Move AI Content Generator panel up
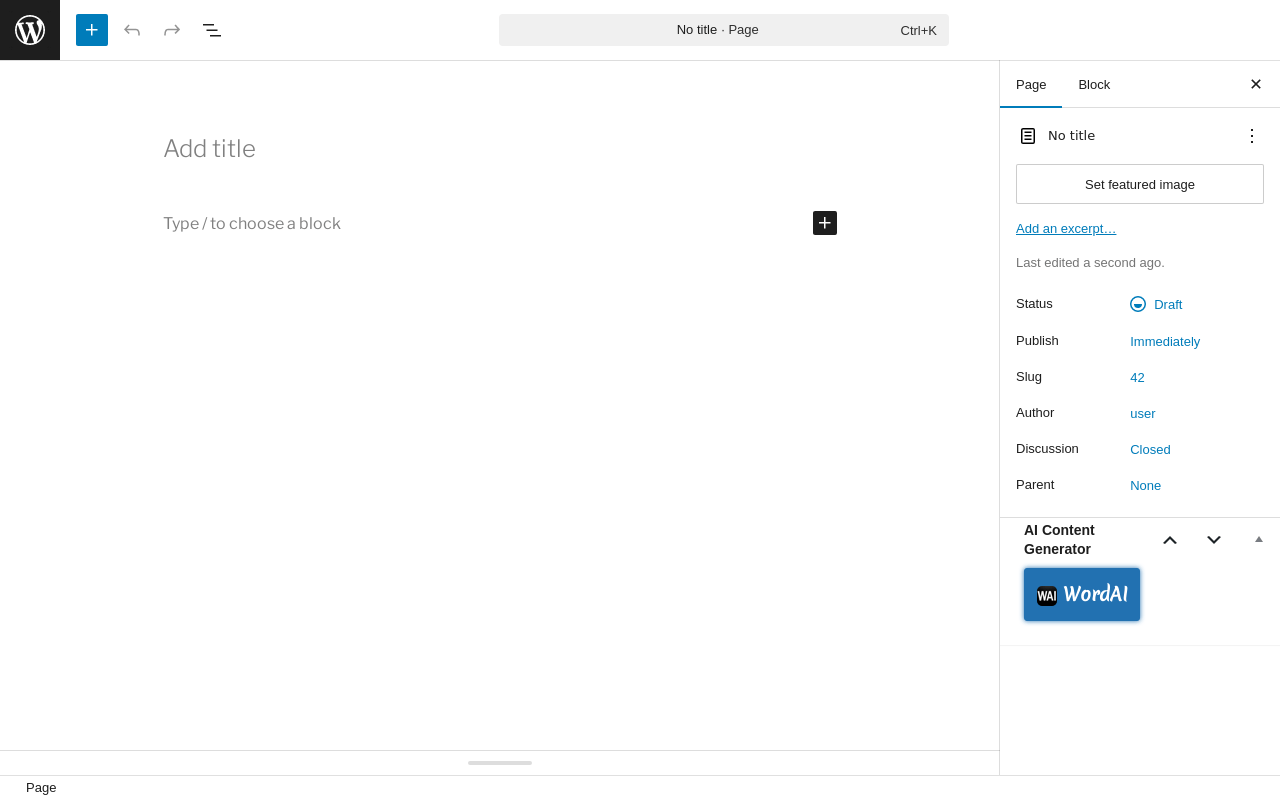 coord(1170,540)
